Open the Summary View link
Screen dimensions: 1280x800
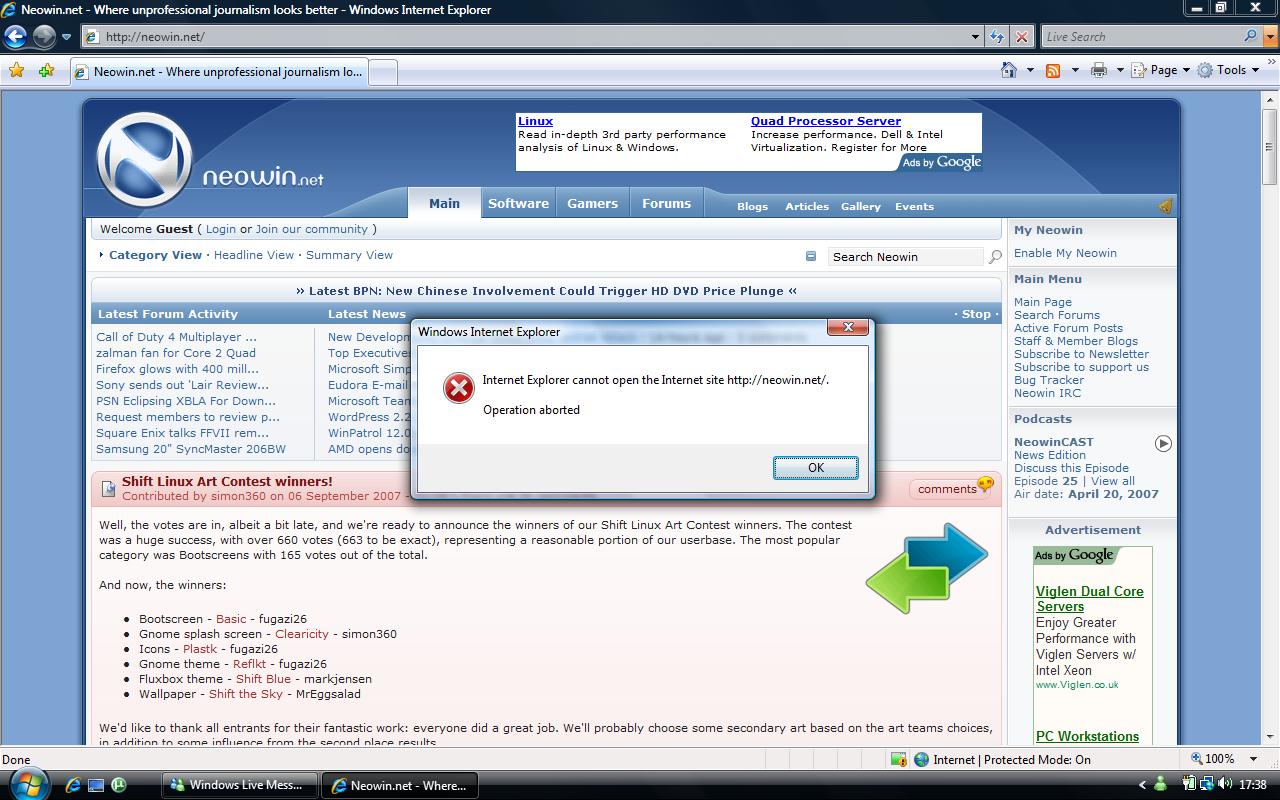[x=349, y=255]
